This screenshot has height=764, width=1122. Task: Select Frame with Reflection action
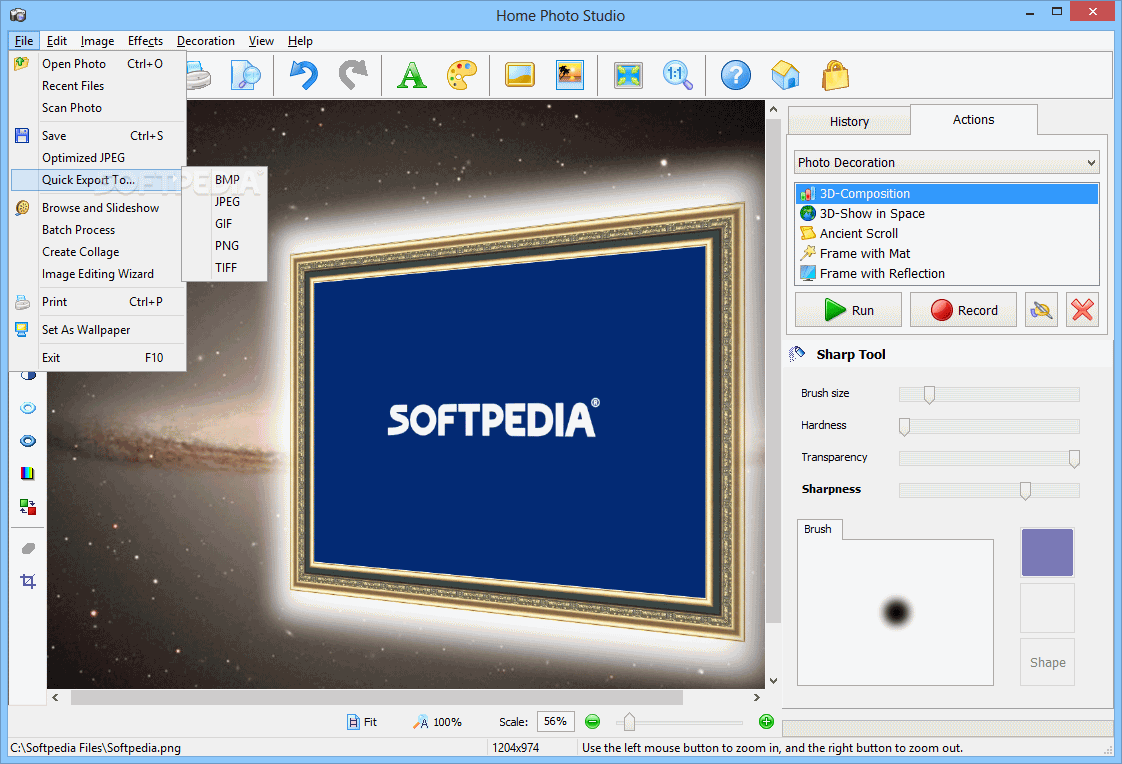(947, 273)
